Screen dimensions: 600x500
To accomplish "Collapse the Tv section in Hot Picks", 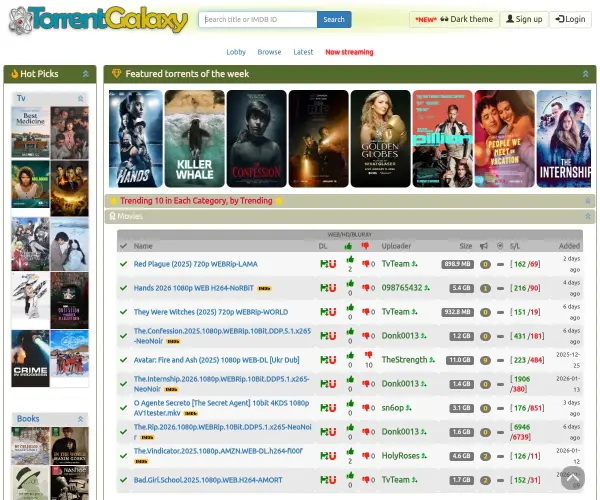I will coord(80,99).
